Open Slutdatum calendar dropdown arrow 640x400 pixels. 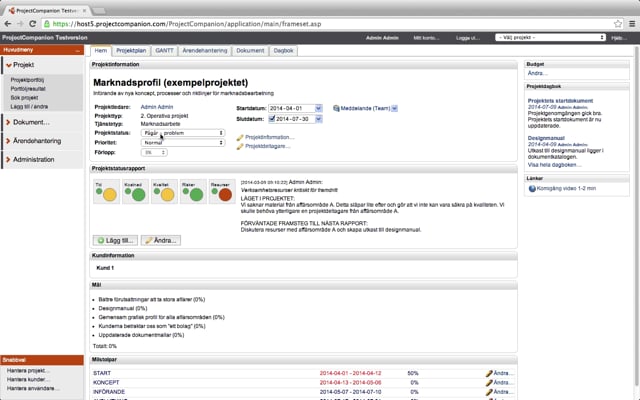[318, 119]
